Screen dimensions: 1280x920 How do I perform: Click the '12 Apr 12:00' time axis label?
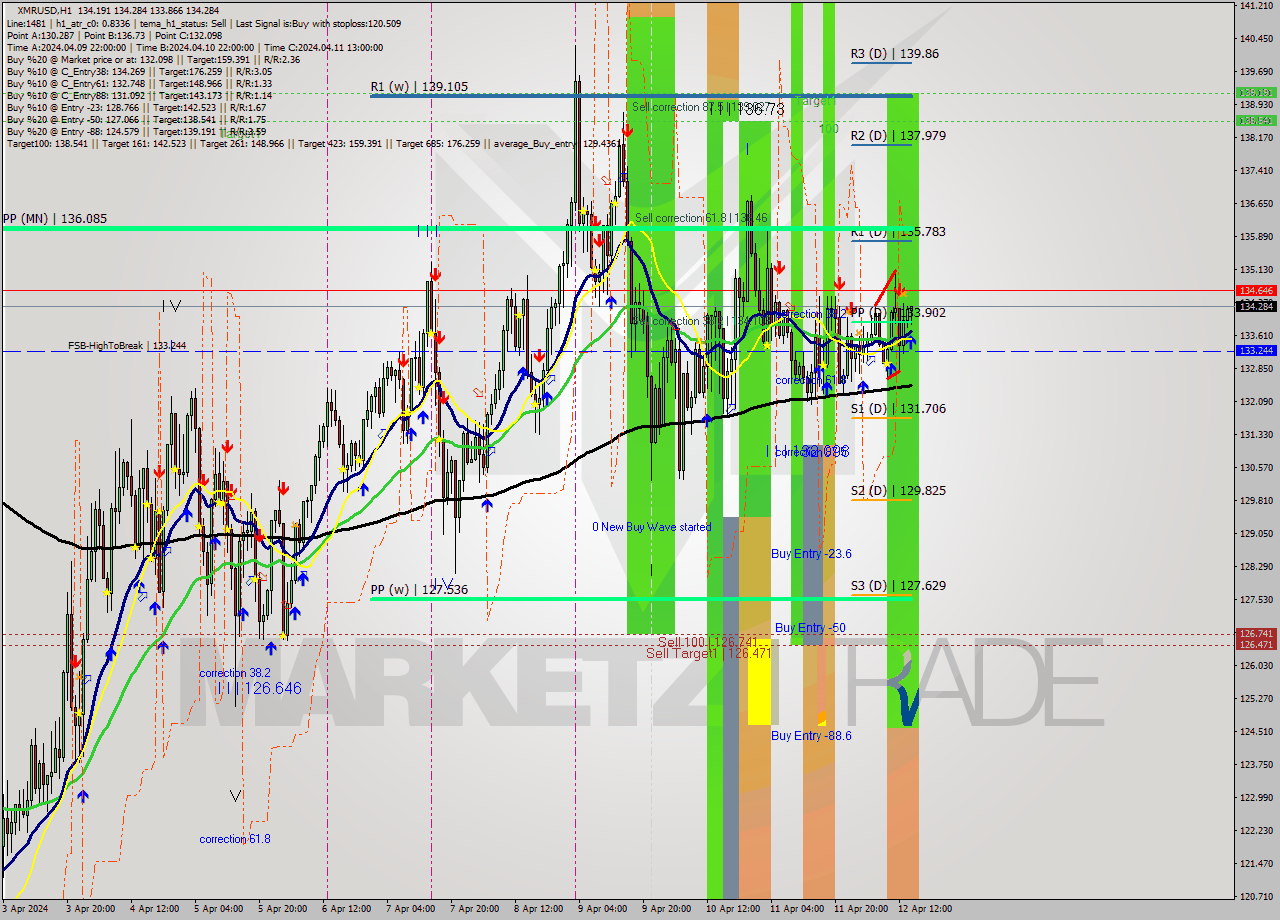coord(925,909)
